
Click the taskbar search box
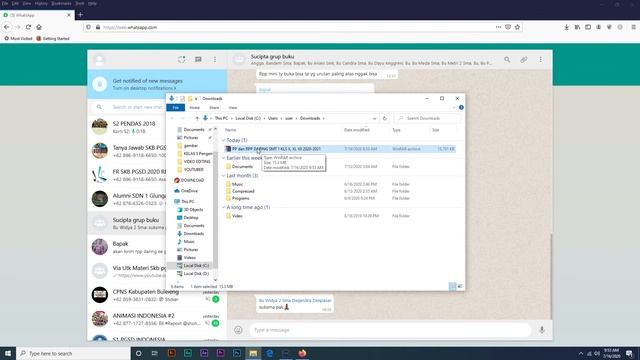point(73,353)
